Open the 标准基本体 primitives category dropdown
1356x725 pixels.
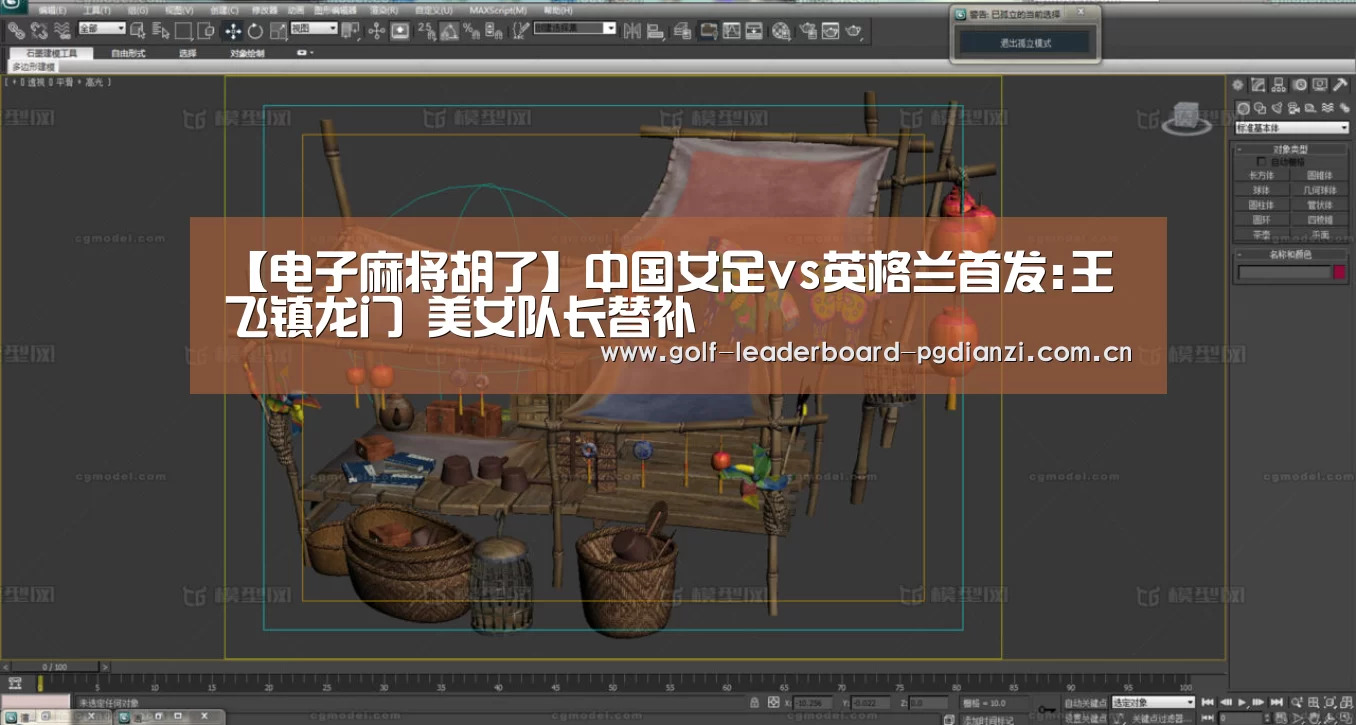coord(1292,128)
